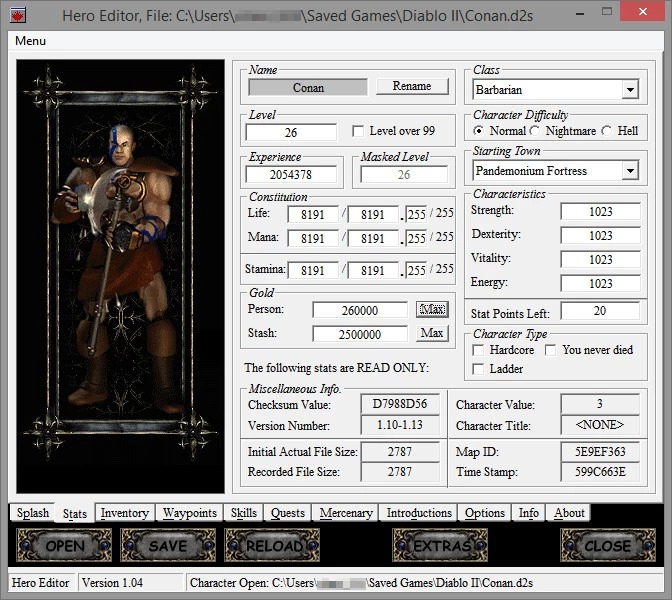Click Max button for Stash gold
Screen dimensions: 672x600
coord(432,333)
